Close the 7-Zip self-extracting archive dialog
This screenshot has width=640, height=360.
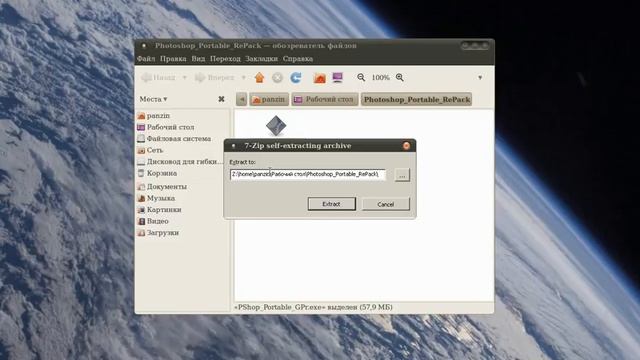coord(406,146)
